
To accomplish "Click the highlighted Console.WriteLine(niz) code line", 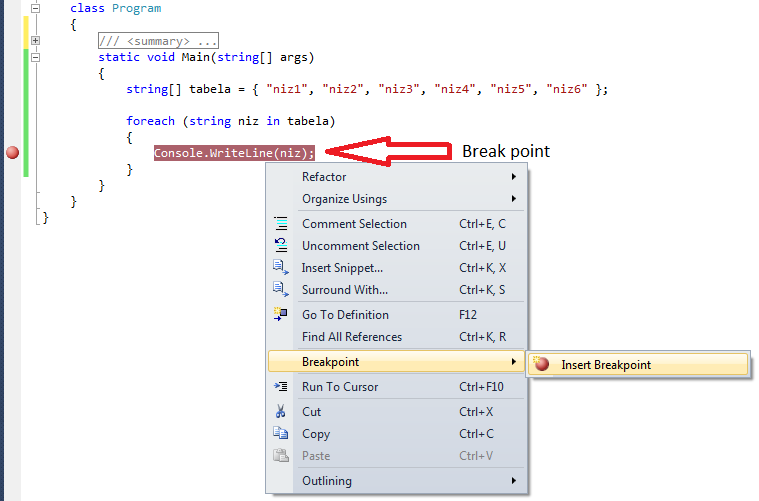I will coord(234,153).
